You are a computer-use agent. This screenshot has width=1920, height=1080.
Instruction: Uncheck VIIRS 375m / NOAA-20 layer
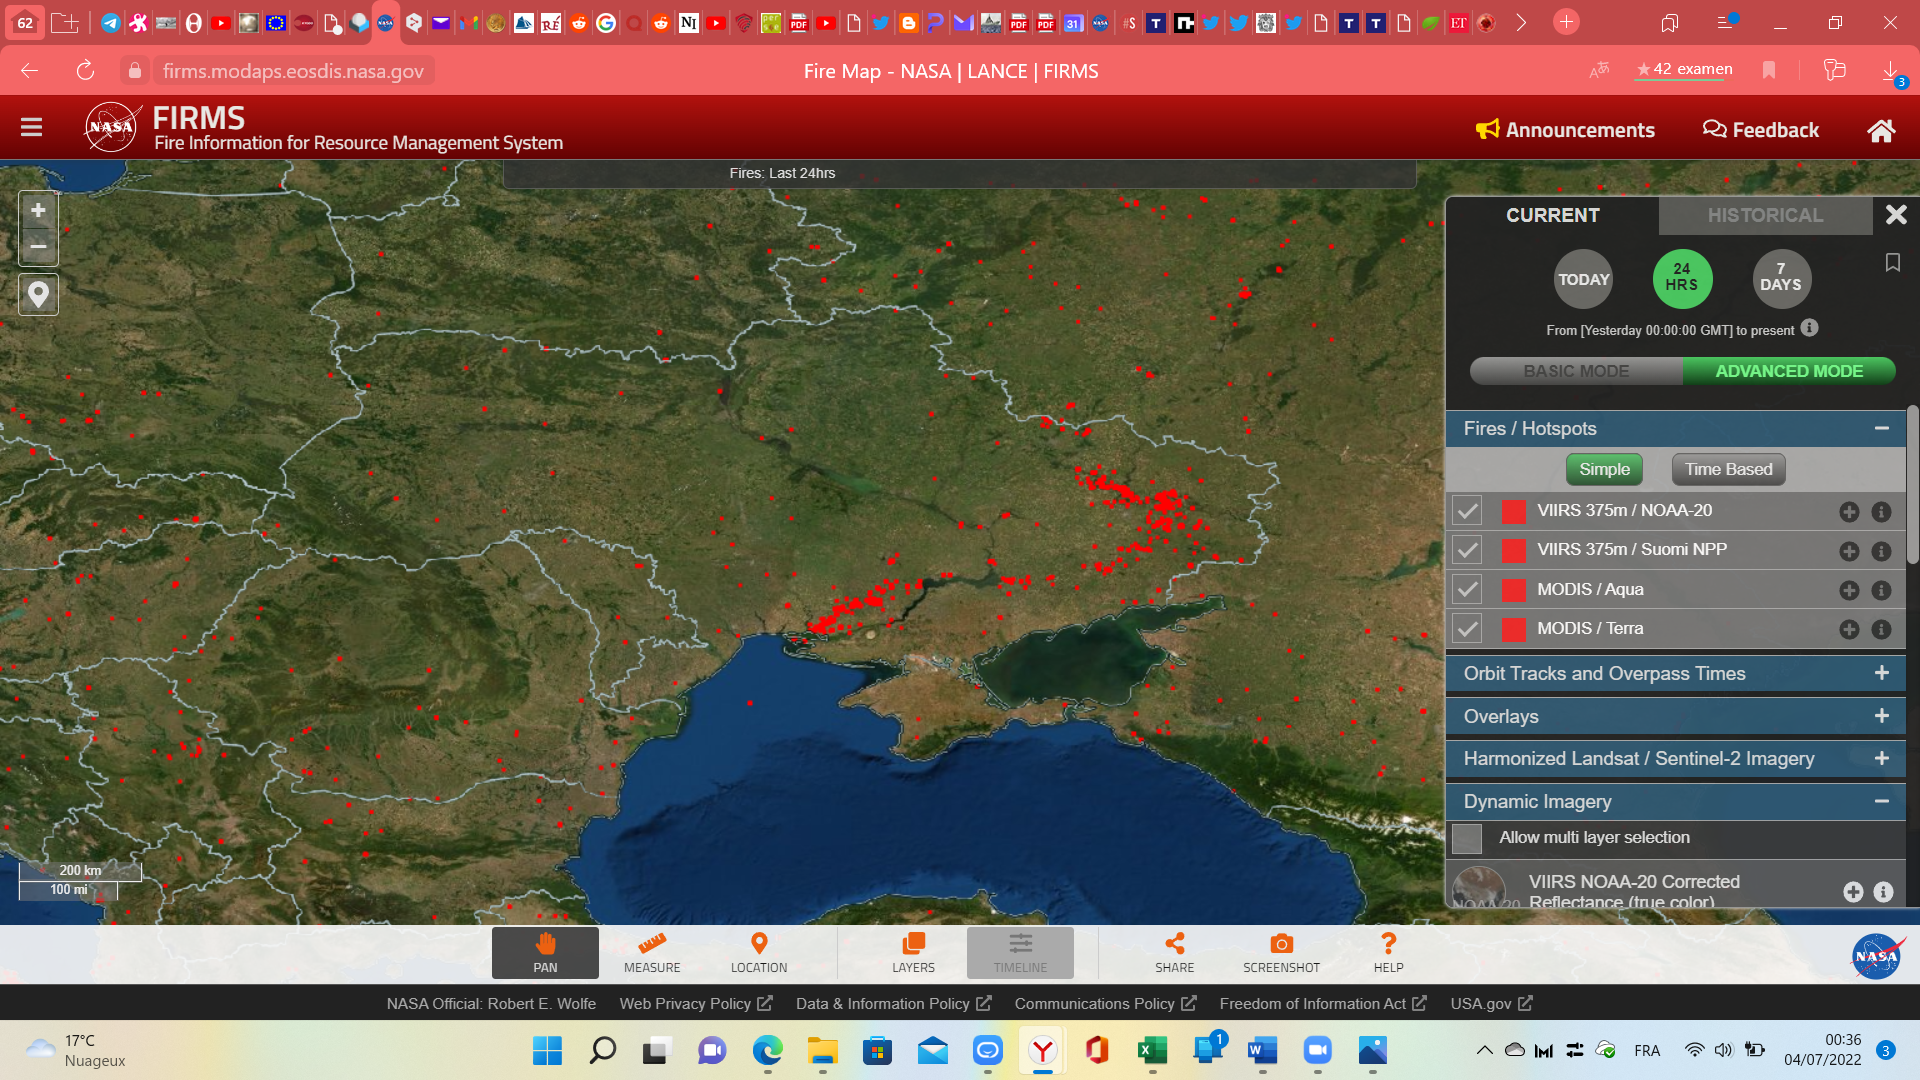[x=1467, y=511]
